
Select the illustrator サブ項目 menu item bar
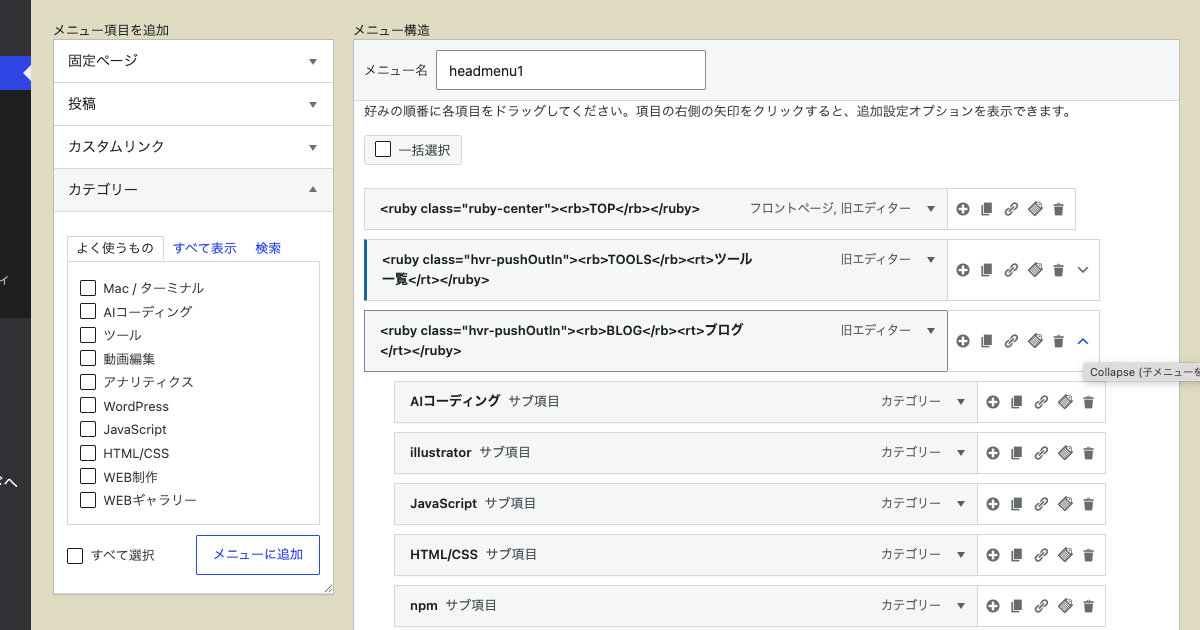tap(685, 453)
